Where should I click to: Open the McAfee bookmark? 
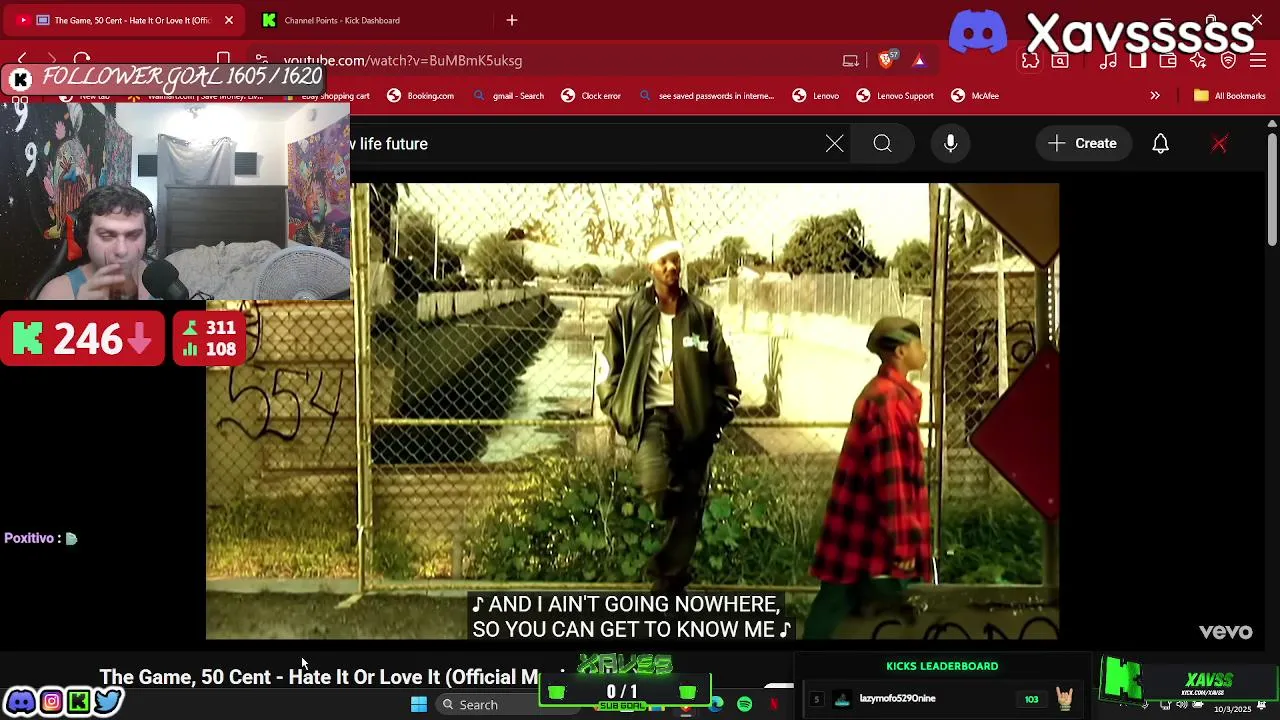click(975, 96)
